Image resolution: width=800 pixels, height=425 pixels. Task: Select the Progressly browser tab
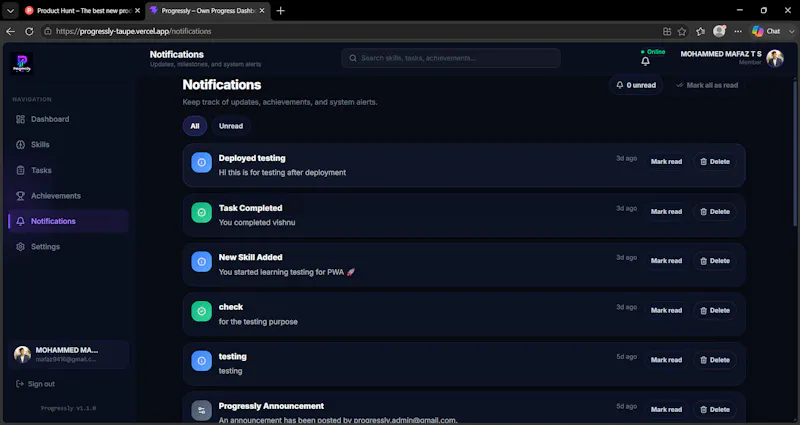208,10
